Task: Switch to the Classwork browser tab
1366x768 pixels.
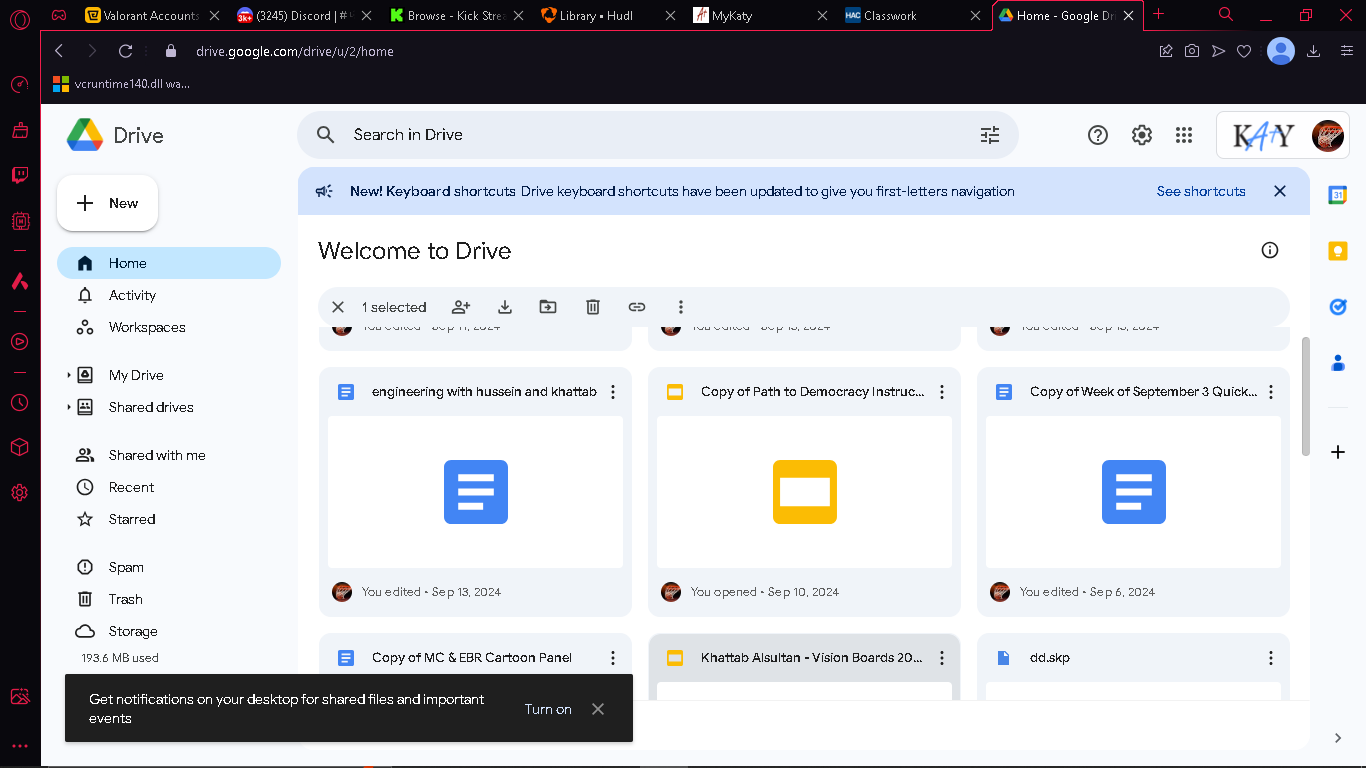Action: click(910, 16)
